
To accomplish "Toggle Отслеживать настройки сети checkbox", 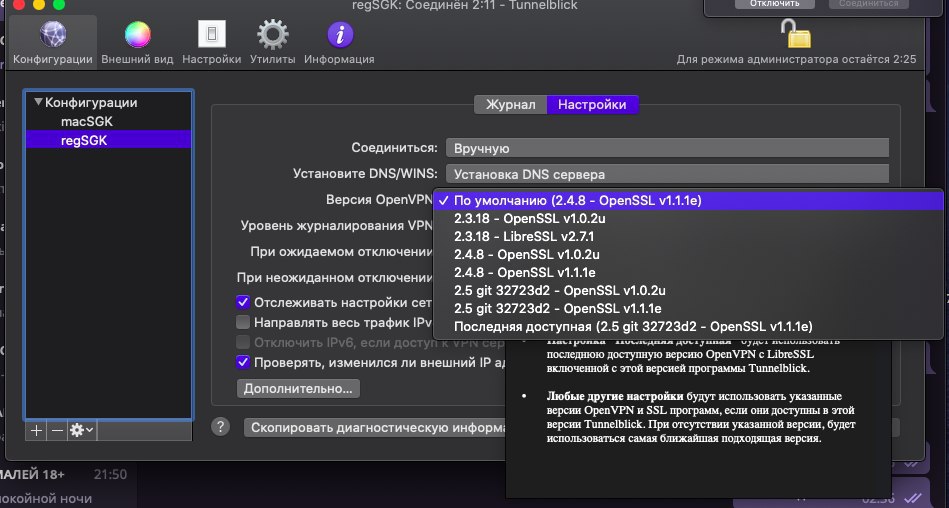I will 243,302.
